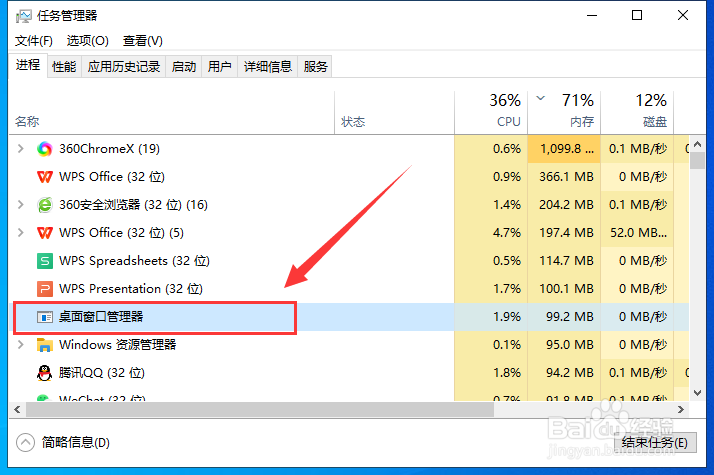Screen dimensions: 714x475
Task: Click the horizontal scrollbar left arrow
Action: [x=17, y=409]
